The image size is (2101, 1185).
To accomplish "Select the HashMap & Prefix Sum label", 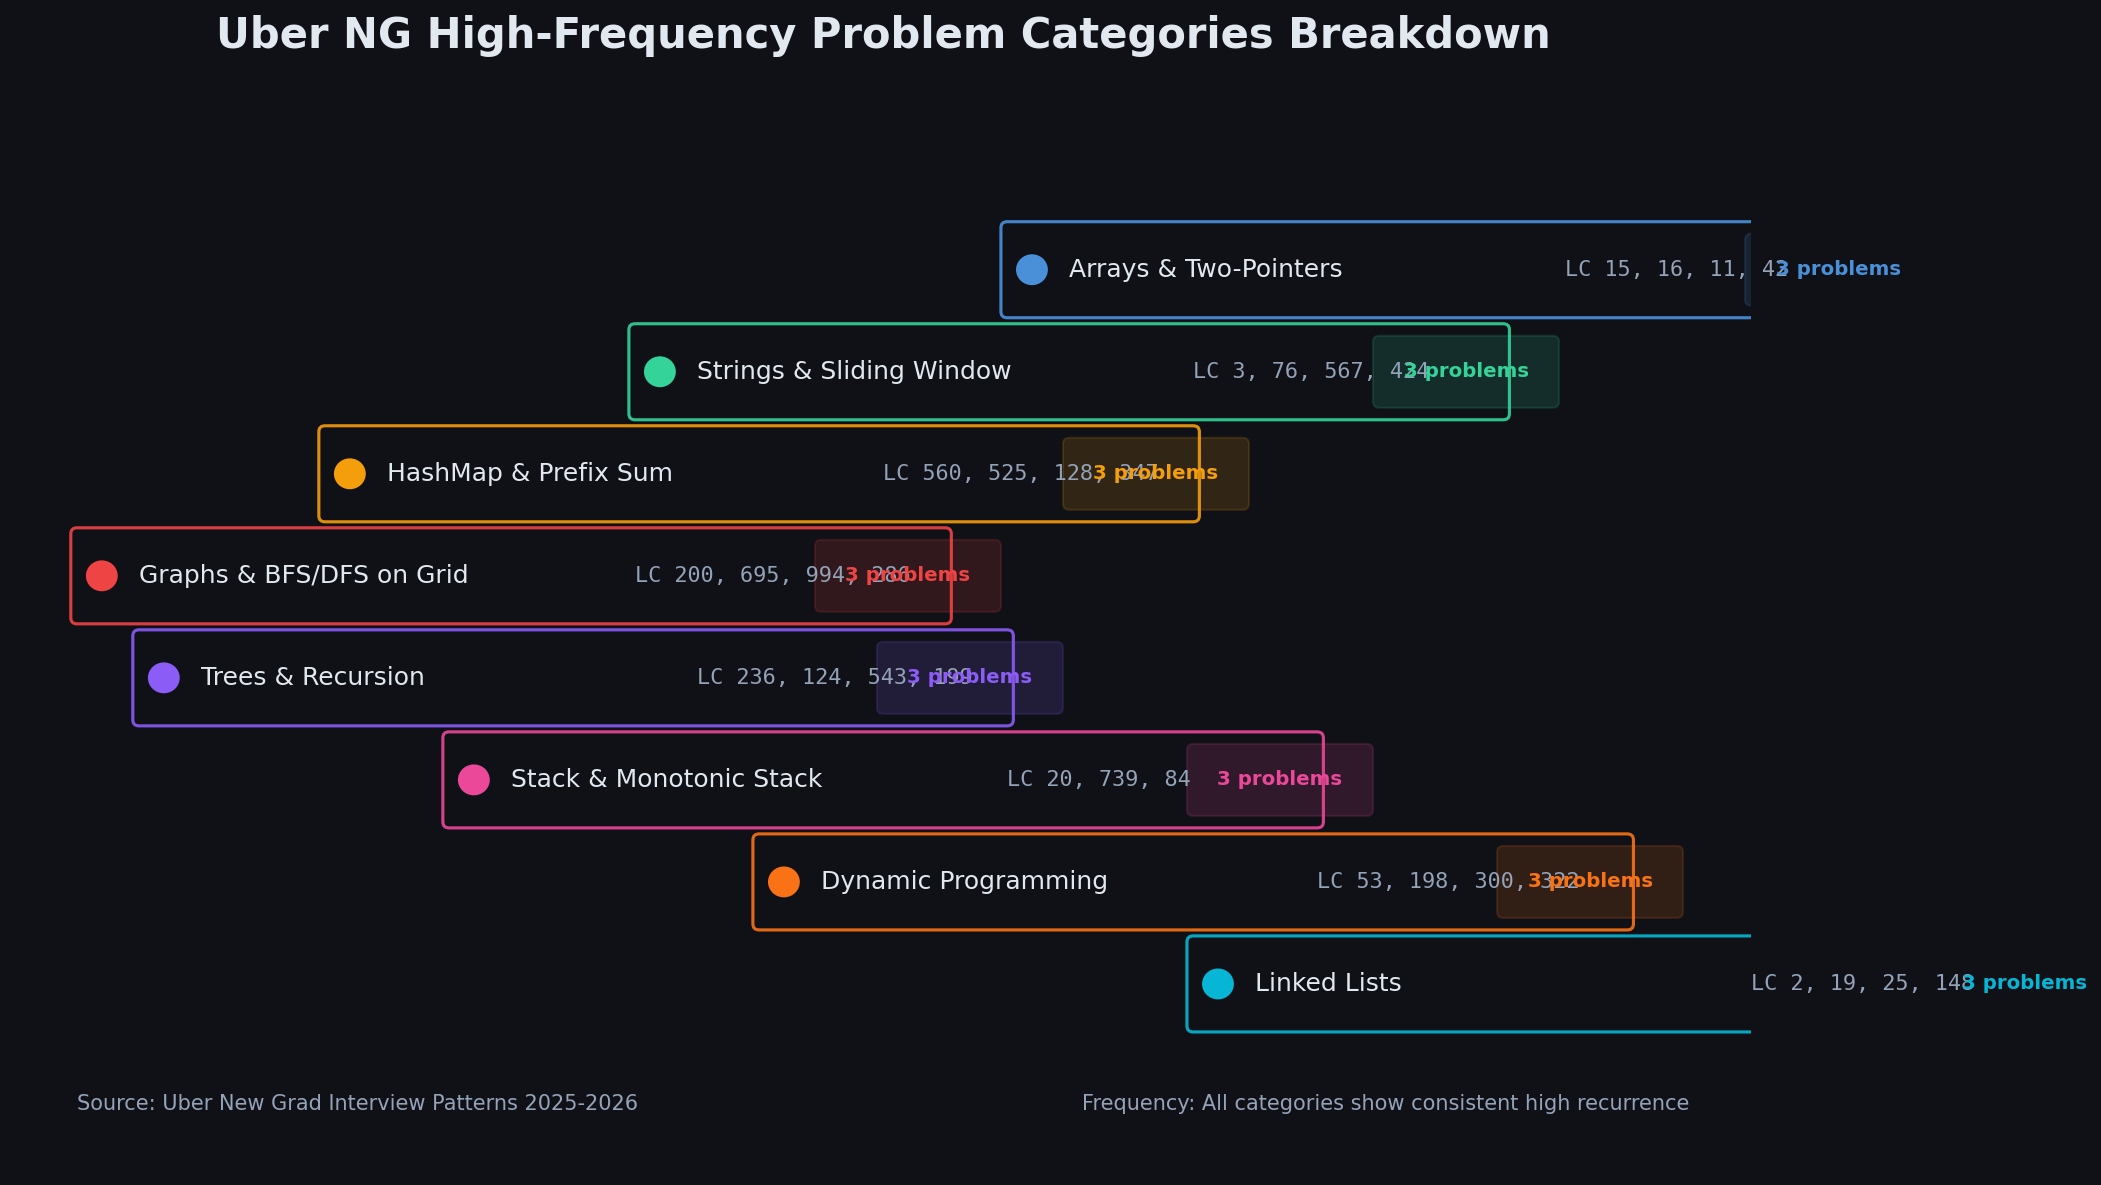I will [530, 474].
